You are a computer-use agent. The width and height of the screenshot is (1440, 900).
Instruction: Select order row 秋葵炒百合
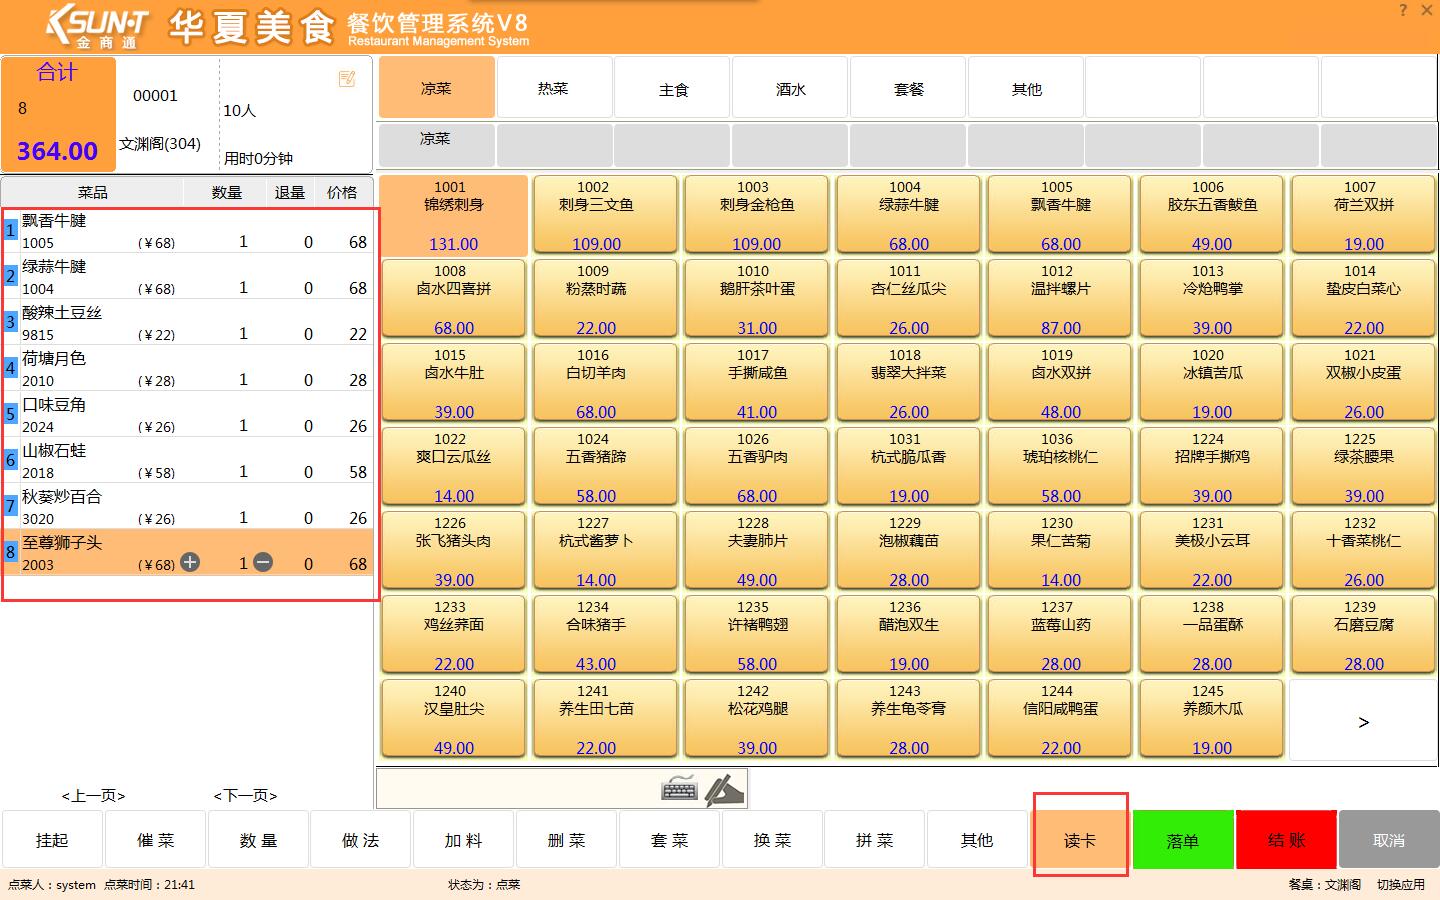189,506
